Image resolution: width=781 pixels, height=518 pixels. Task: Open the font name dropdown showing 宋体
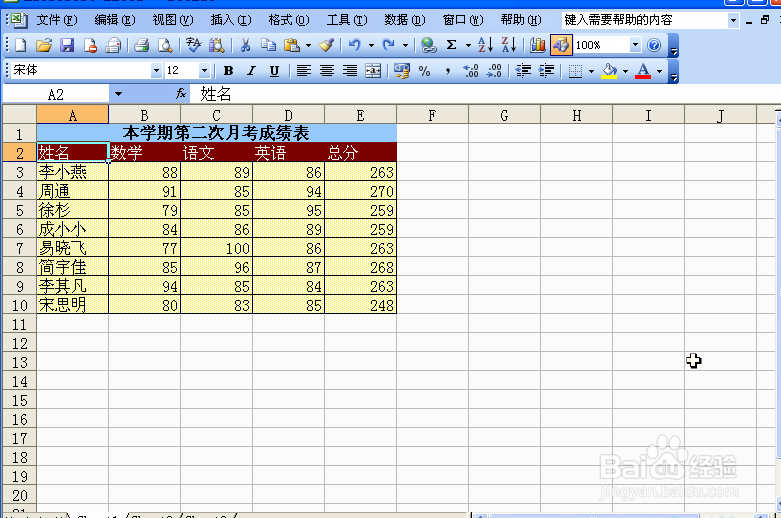click(x=156, y=71)
